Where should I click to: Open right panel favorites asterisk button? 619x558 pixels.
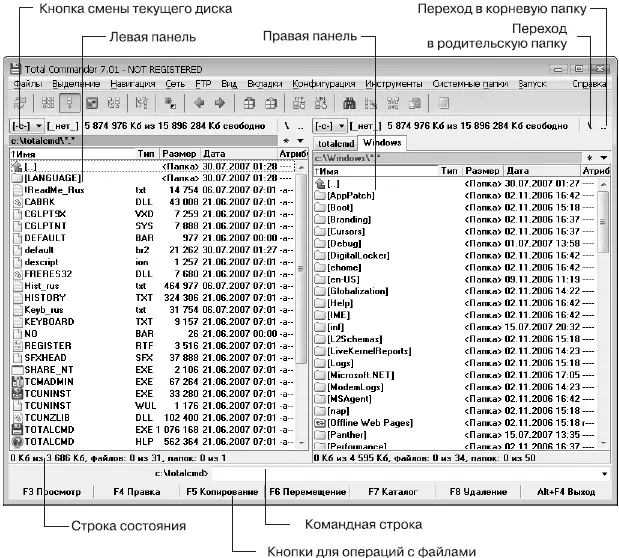tap(589, 158)
